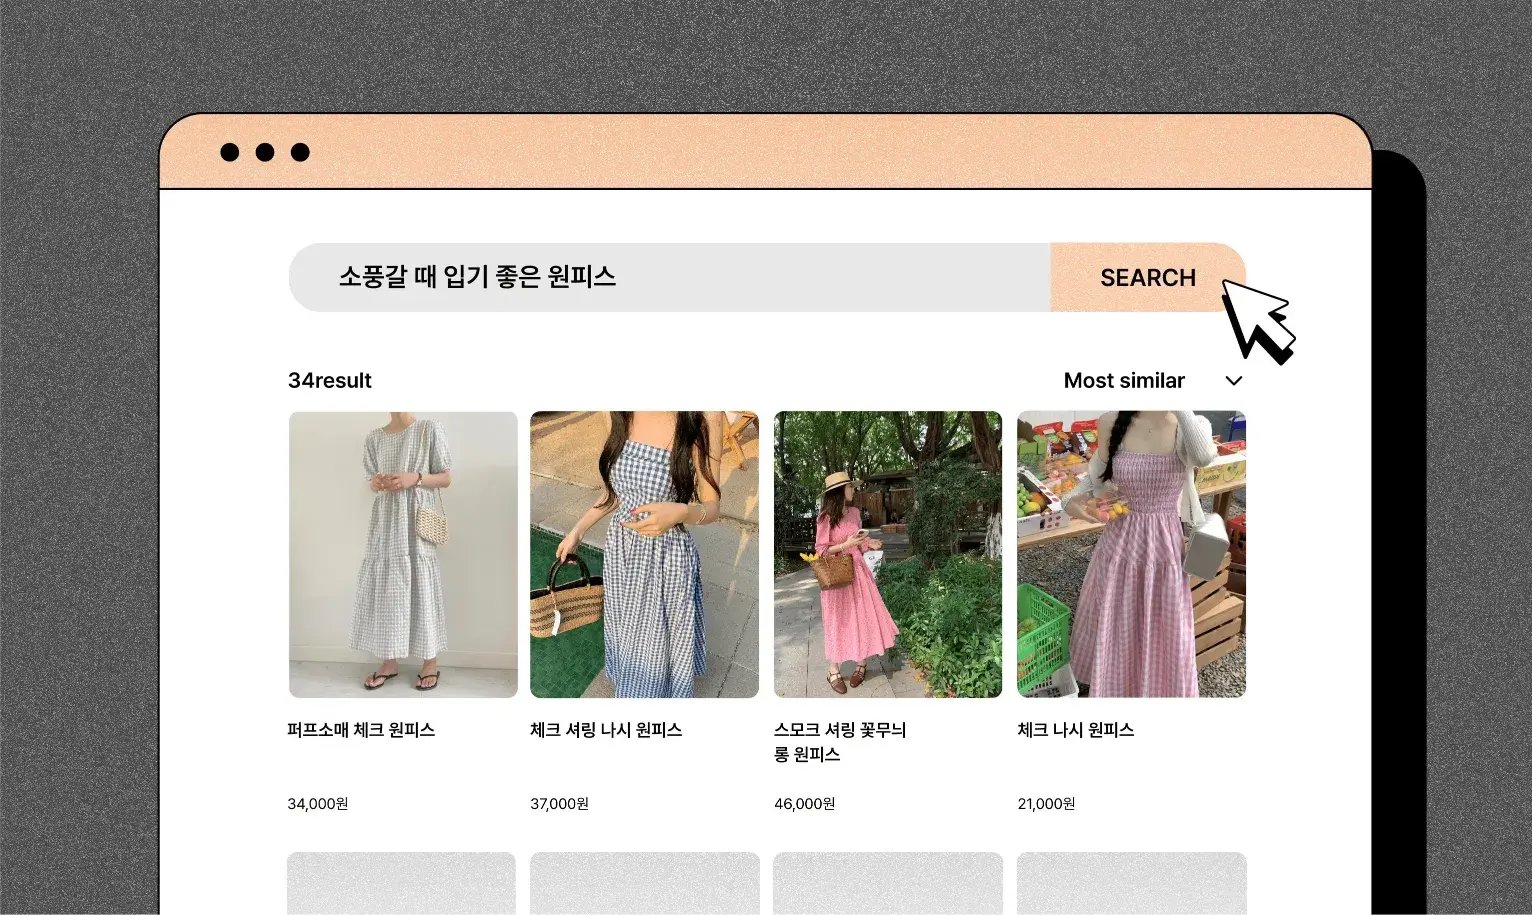Click the middle browser window dot
This screenshot has width=1532, height=915.
pyautogui.click(x=265, y=152)
